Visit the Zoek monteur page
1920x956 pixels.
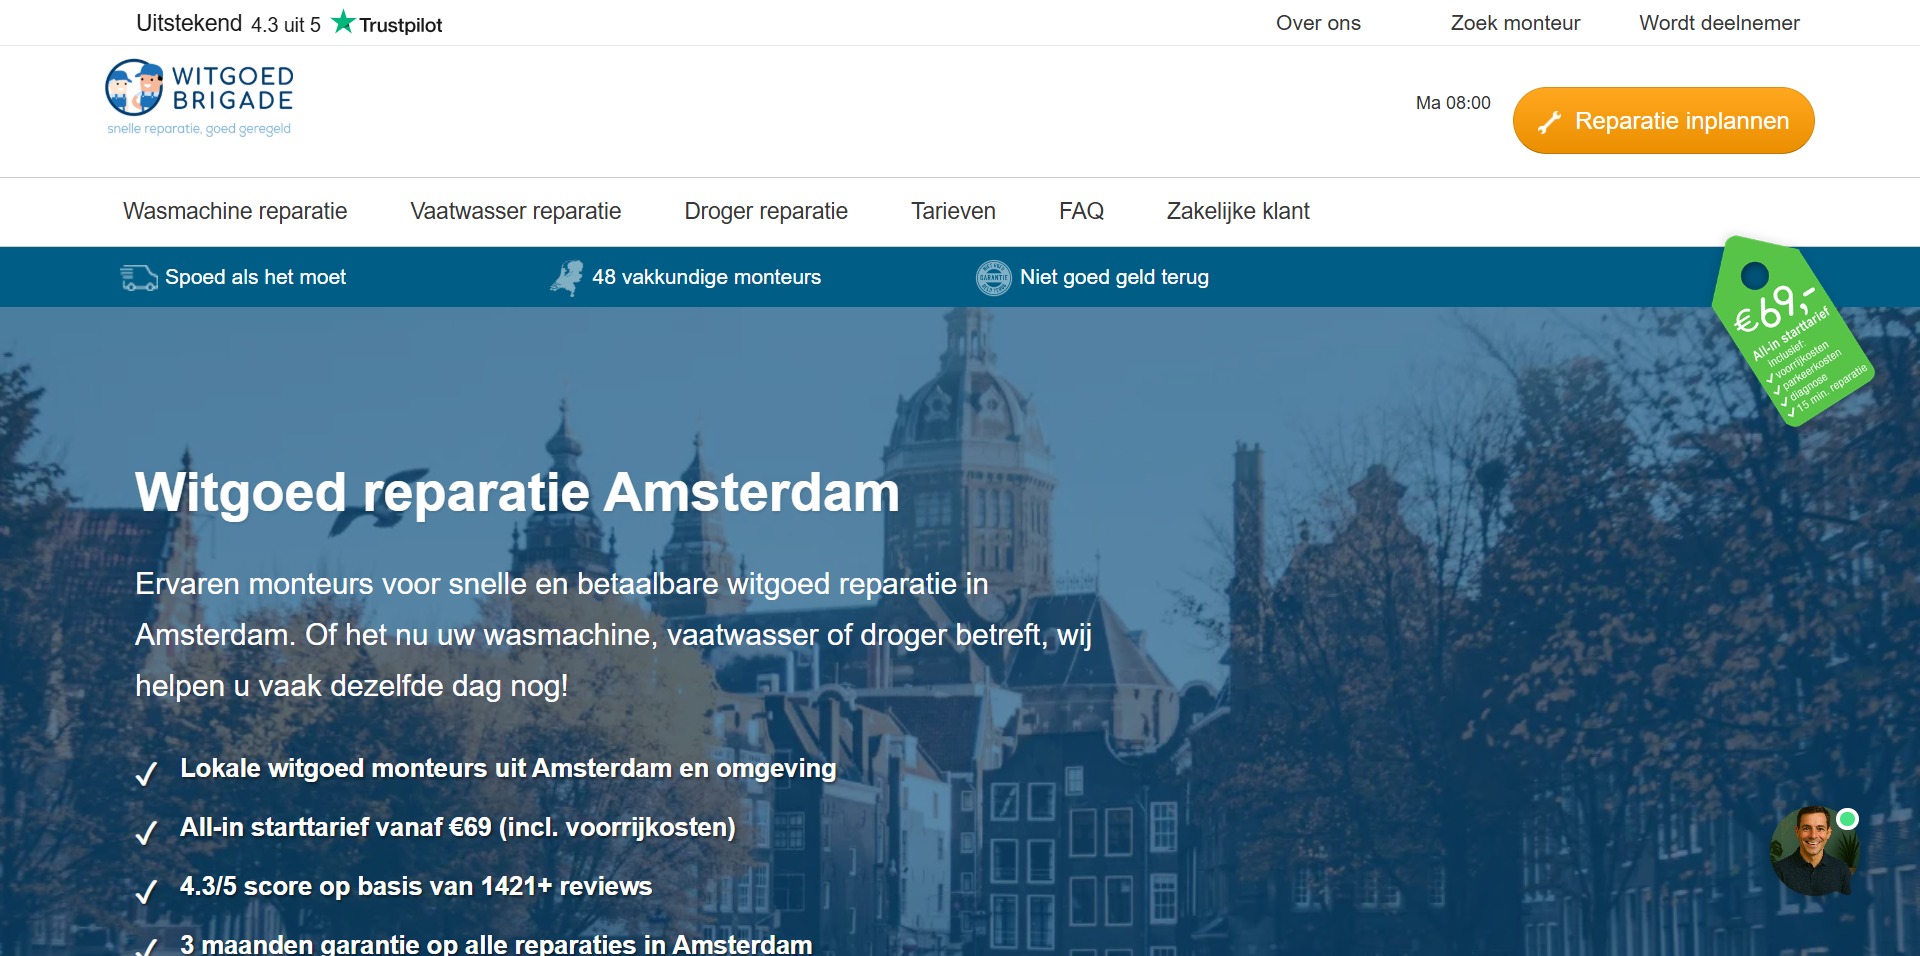(1515, 22)
